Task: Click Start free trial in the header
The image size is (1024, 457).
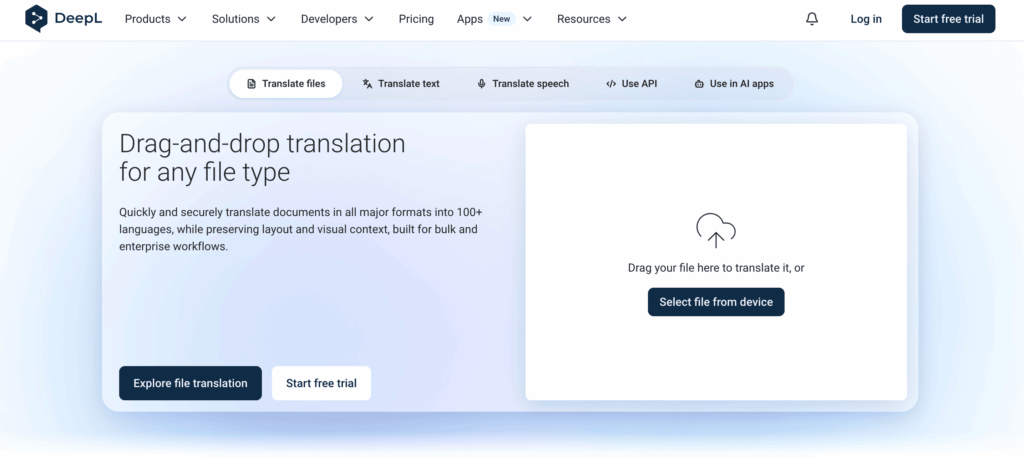Action: coord(948,19)
